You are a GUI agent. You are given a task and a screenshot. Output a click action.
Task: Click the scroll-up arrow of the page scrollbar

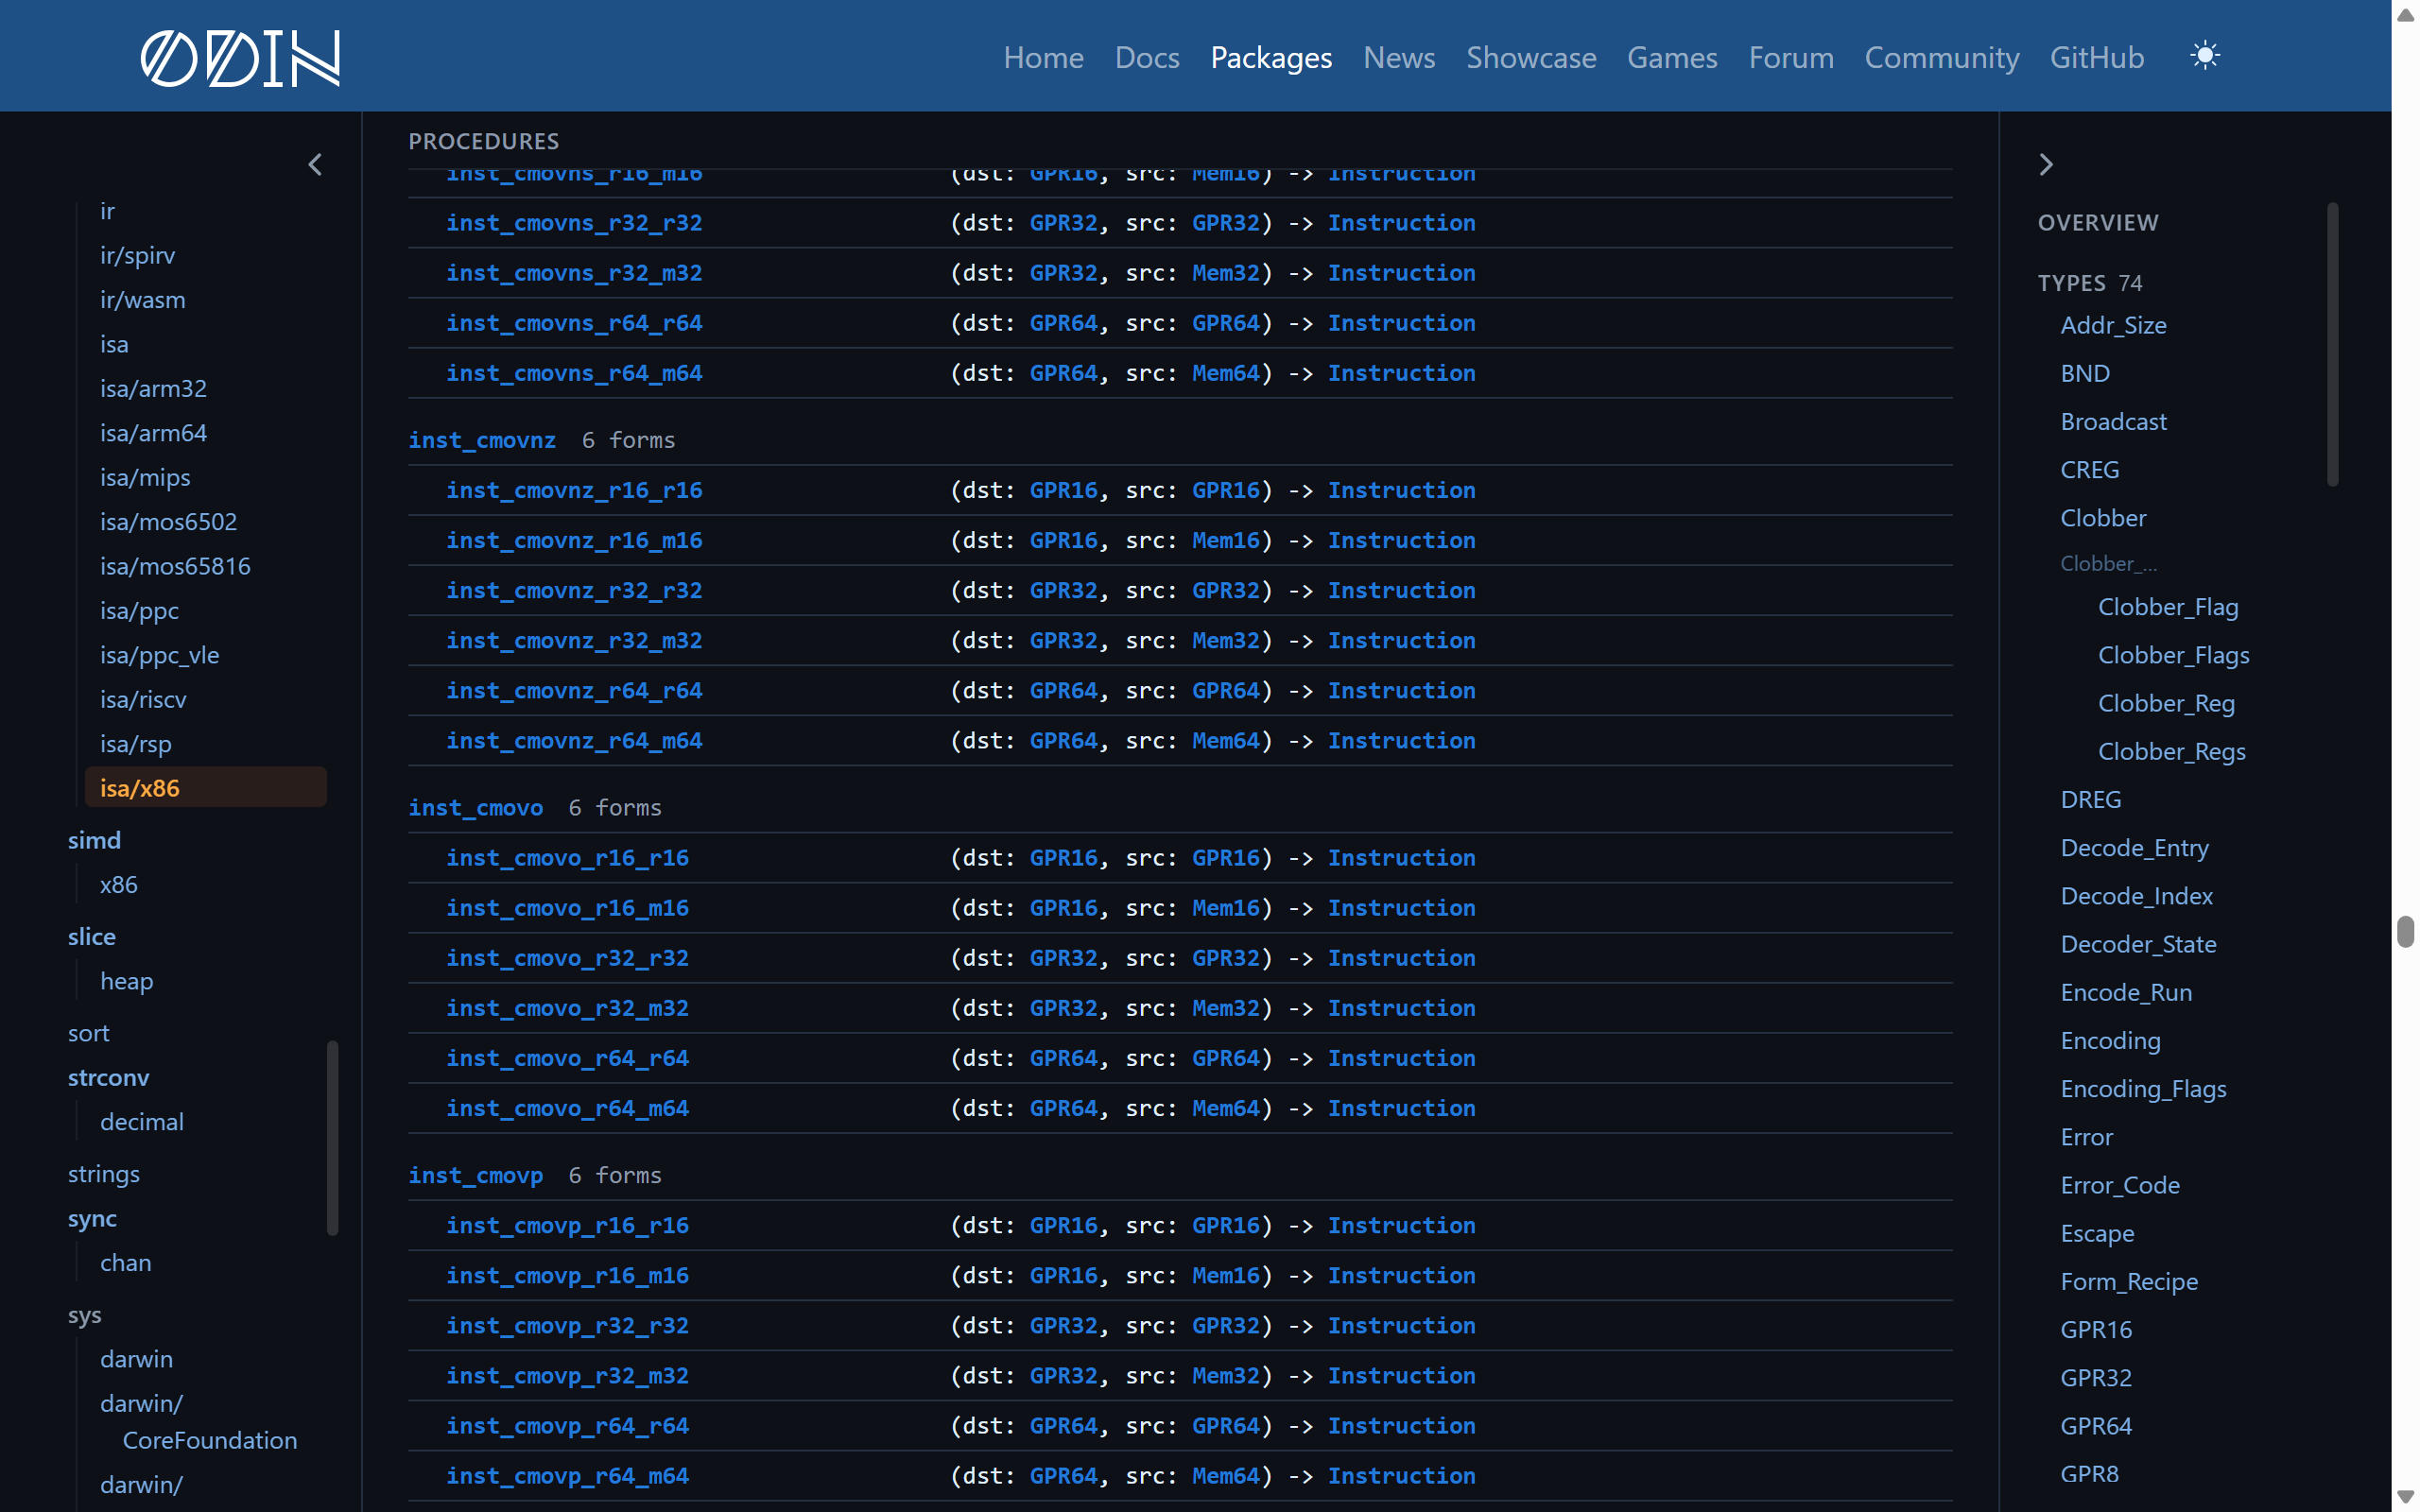2405,14
